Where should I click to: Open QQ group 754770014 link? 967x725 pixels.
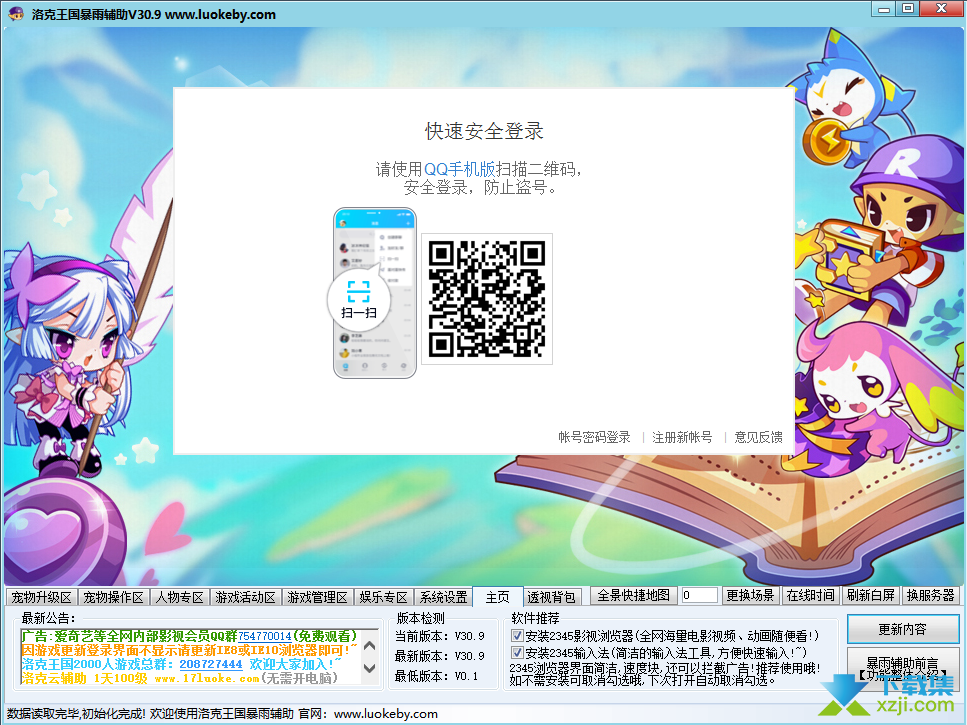(264, 636)
